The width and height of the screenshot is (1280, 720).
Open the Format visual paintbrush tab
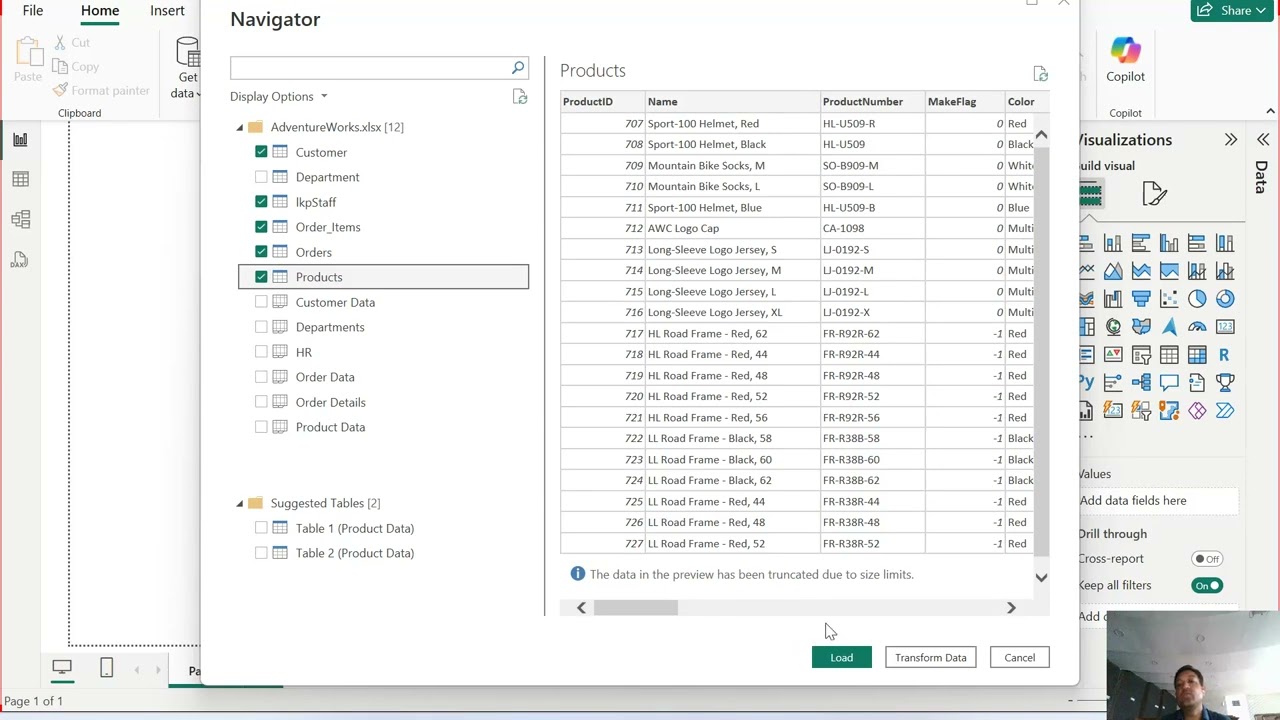1154,194
